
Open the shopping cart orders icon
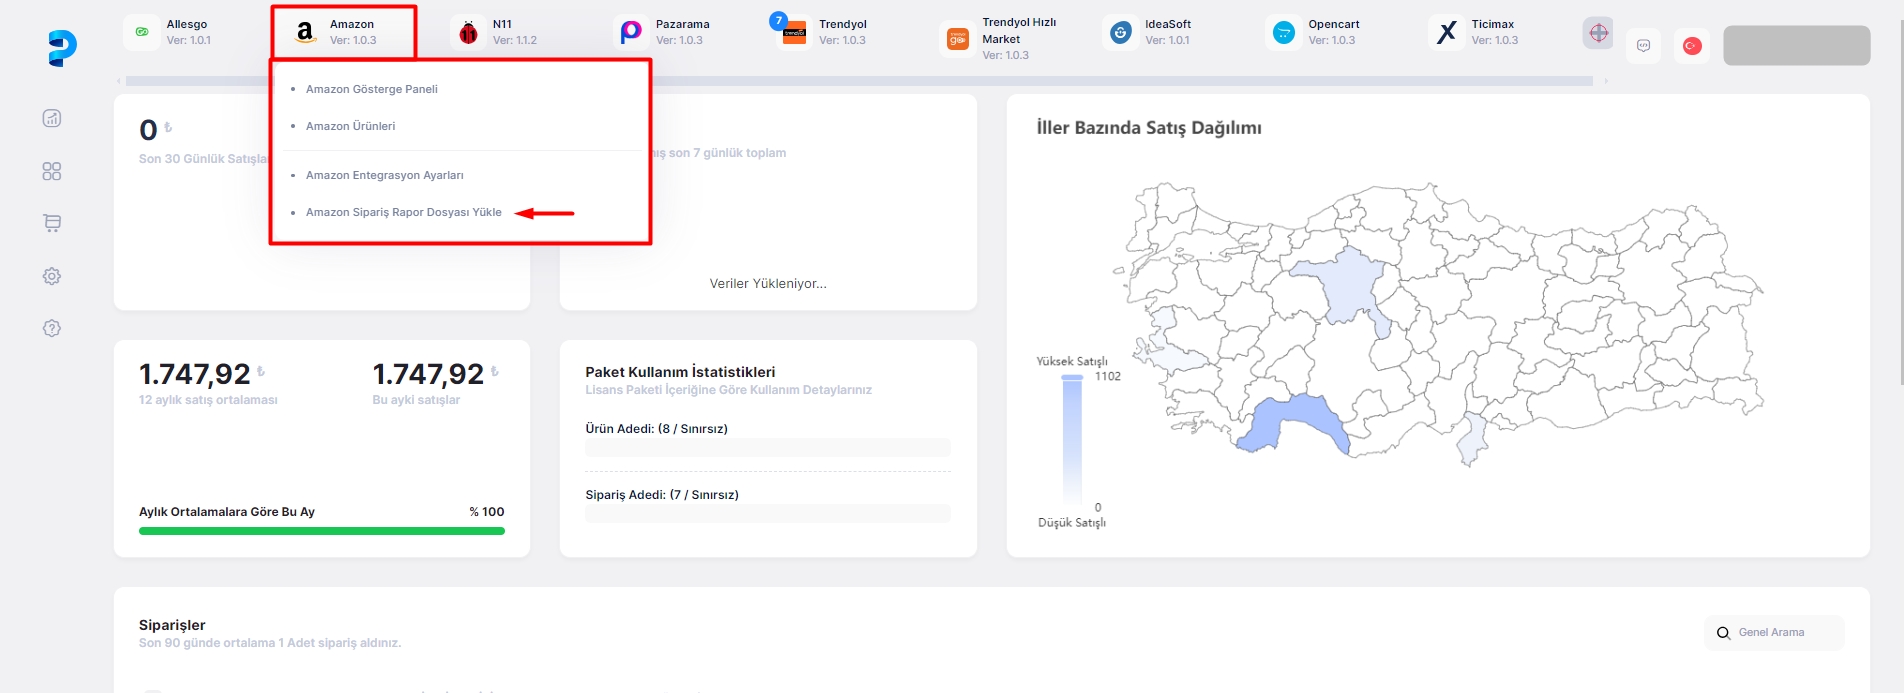[x=52, y=223]
